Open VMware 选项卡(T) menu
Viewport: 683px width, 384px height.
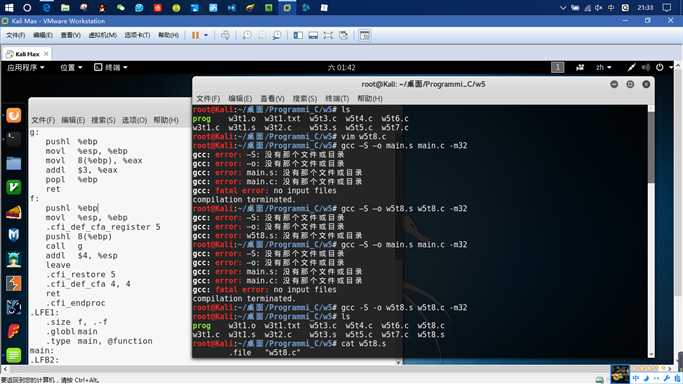pyautogui.click(x=137, y=35)
